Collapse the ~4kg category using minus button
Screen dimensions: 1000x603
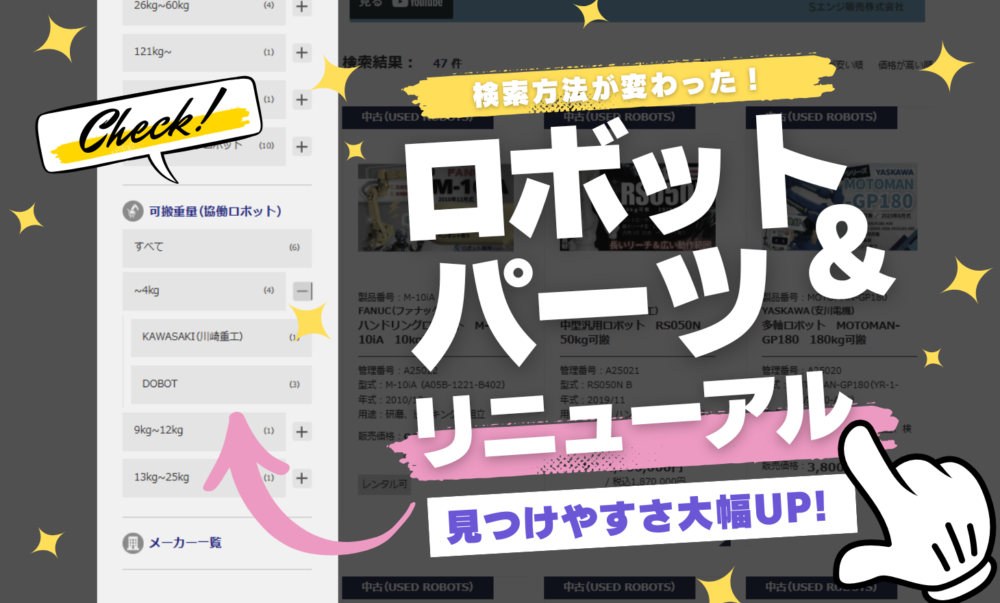(x=302, y=291)
